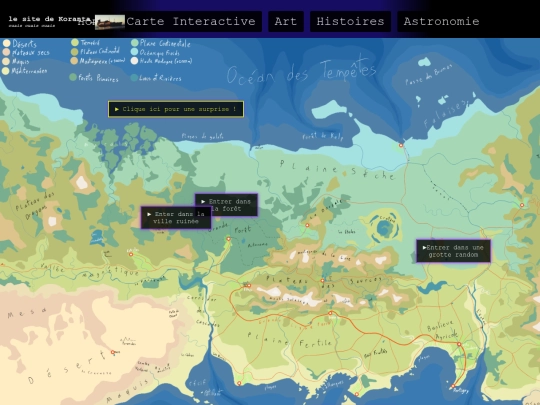
Task: Click the 'Océan des Tempêtes' label
Action: tap(301, 71)
